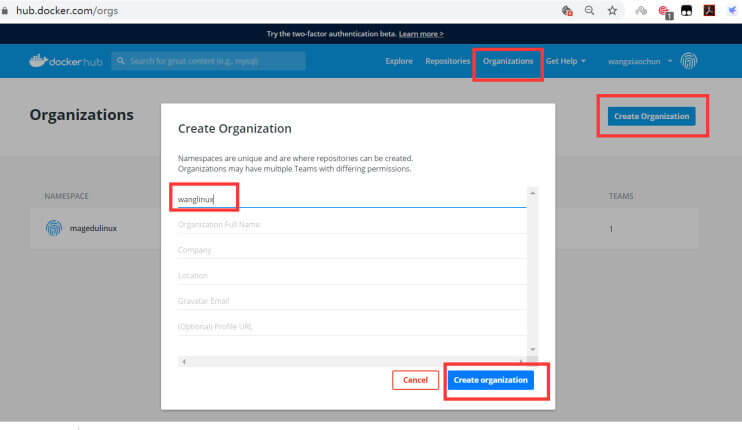The width and height of the screenshot is (742, 430).
Task: Confirm with Create organization button in dialog
Action: pos(491,380)
